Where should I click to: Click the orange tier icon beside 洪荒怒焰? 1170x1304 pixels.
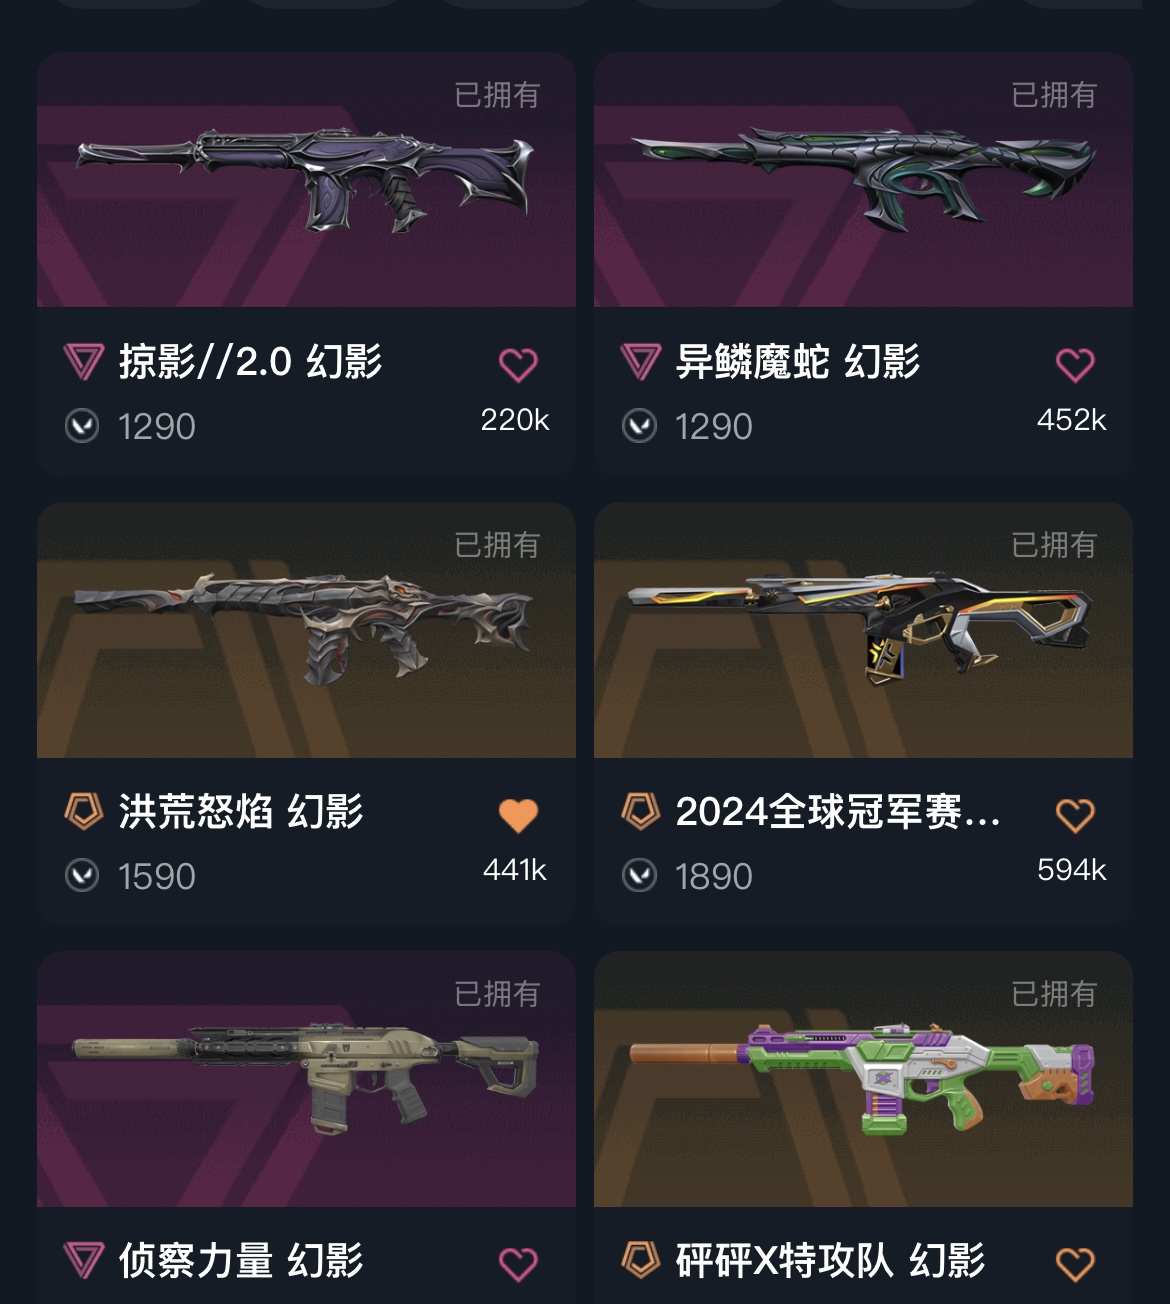tap(83, 811)
